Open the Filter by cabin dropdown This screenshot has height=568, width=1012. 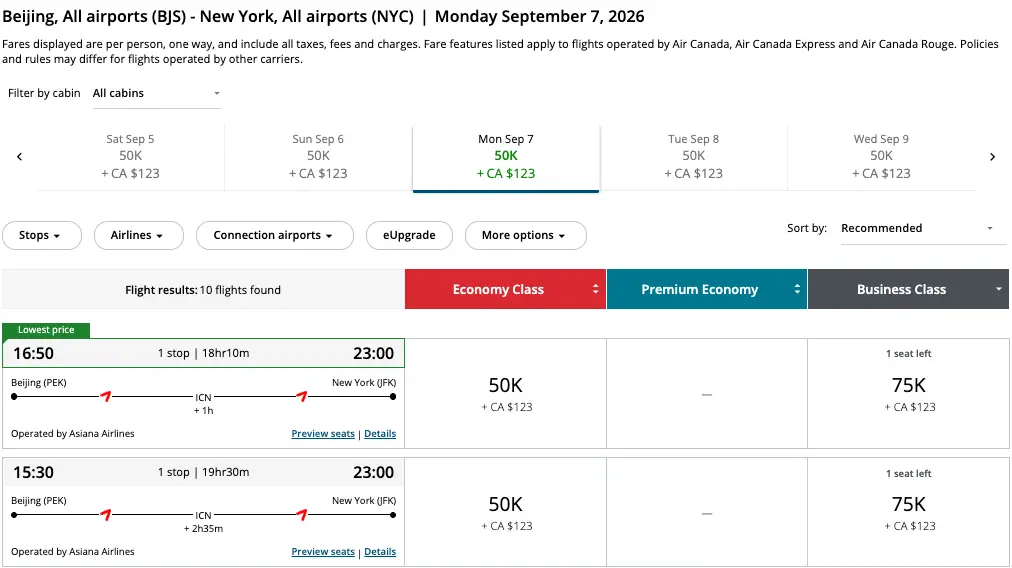coord(155,94)
